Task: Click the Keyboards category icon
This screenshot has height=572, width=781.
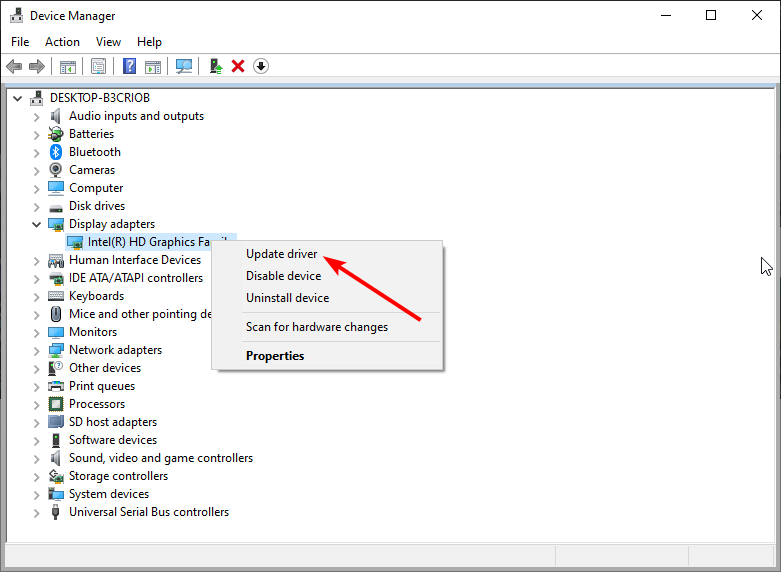Action: coord(56,296)
